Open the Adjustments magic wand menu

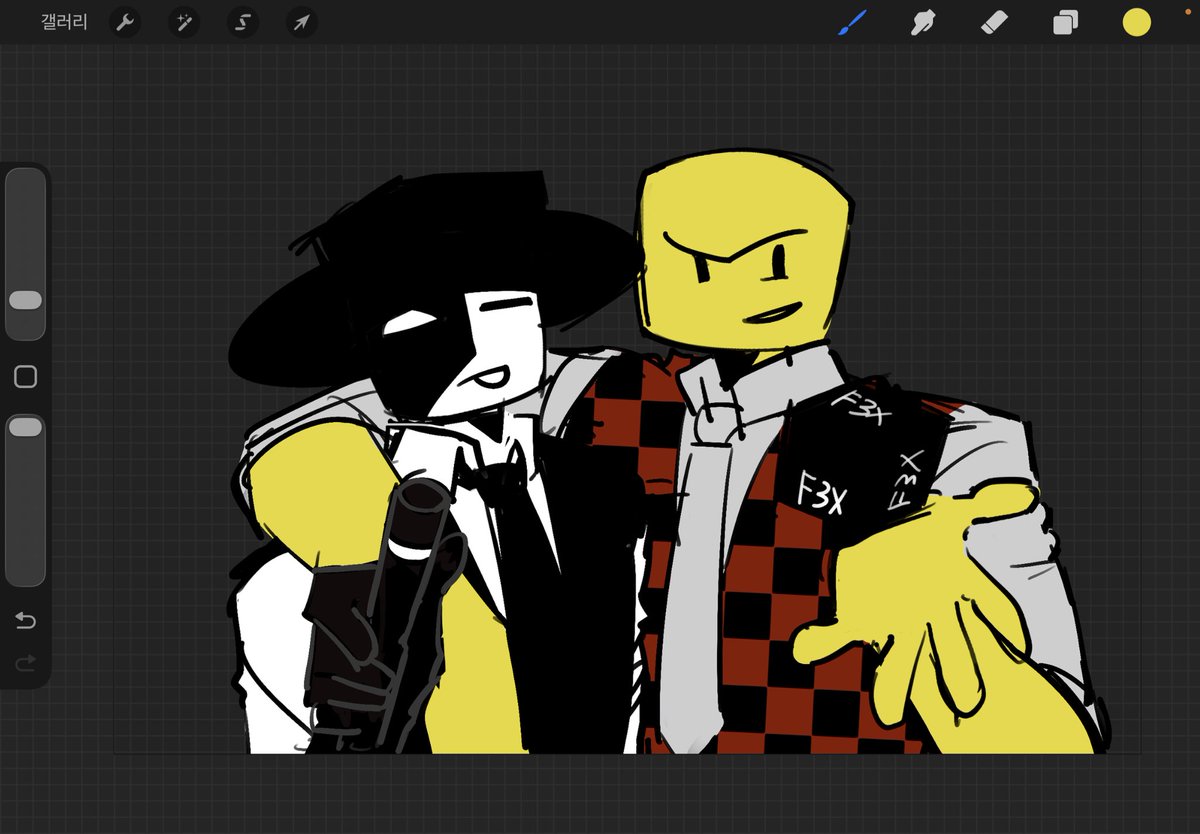(183, 22)
